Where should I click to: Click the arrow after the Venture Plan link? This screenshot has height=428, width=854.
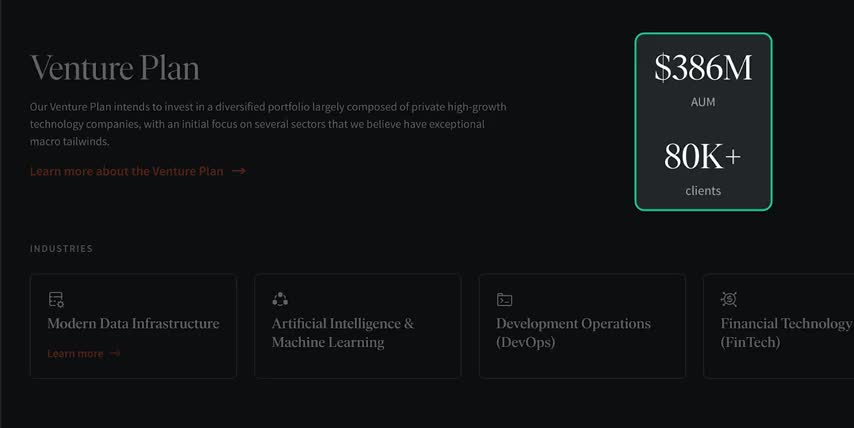(239, 171)
